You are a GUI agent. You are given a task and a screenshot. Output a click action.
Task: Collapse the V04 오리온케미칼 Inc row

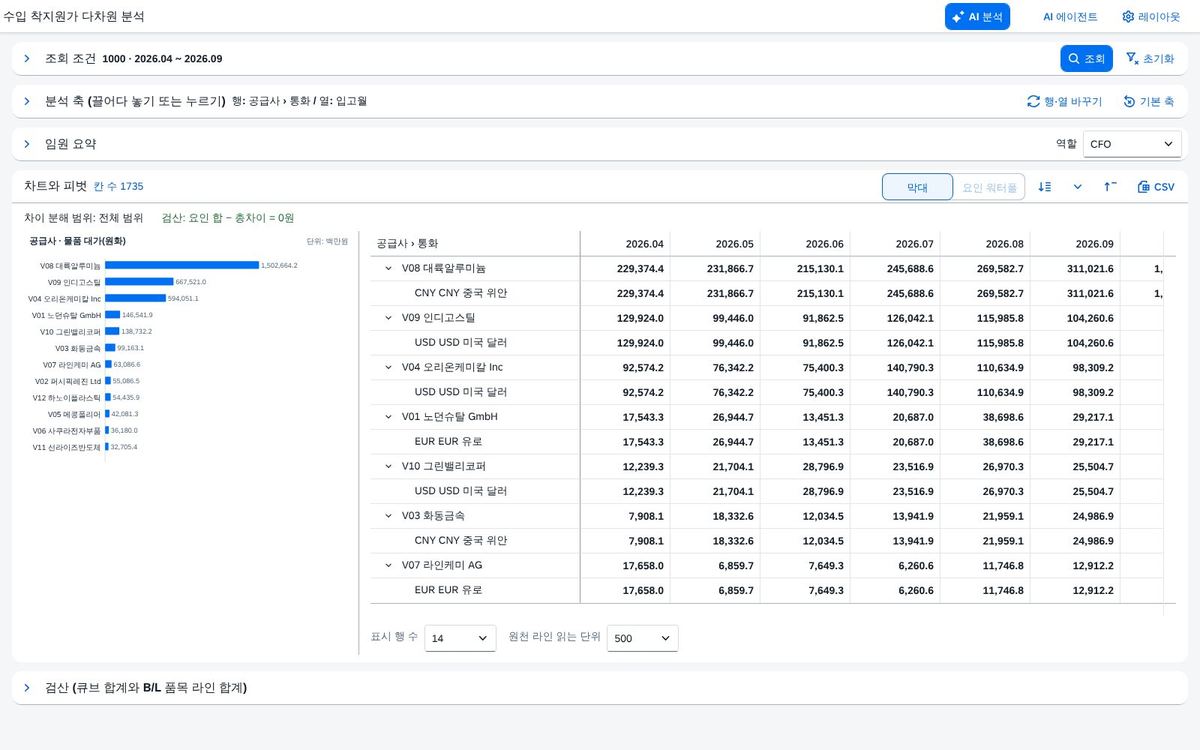[x=388, y=367]
